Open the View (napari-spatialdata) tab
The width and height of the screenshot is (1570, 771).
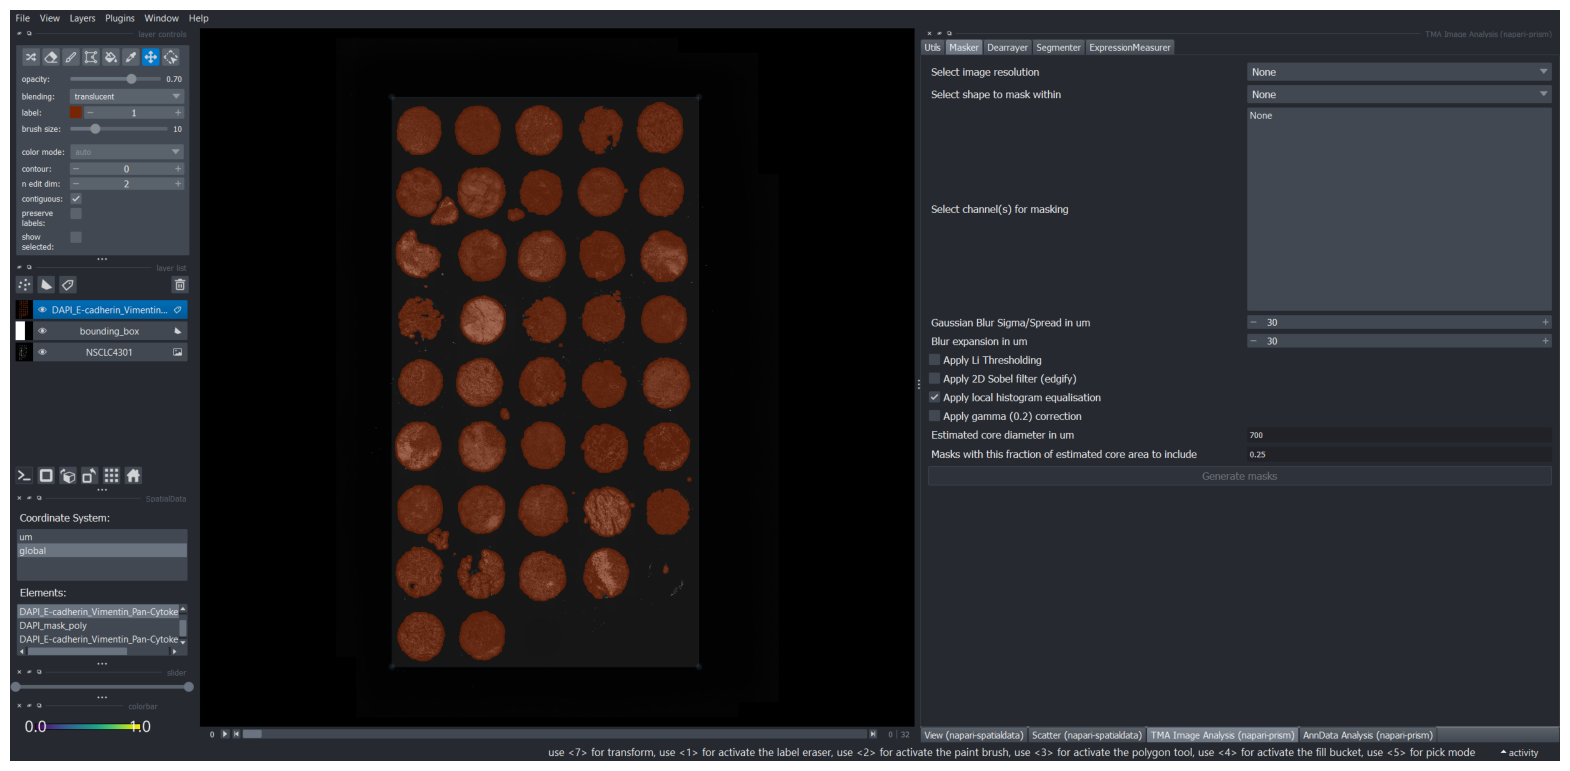tap(974, 735)
